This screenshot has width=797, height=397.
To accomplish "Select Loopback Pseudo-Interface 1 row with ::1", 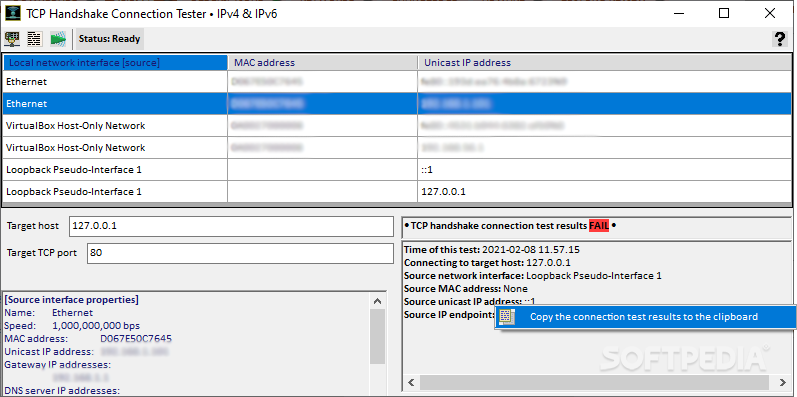I will [x=397, y=170].
